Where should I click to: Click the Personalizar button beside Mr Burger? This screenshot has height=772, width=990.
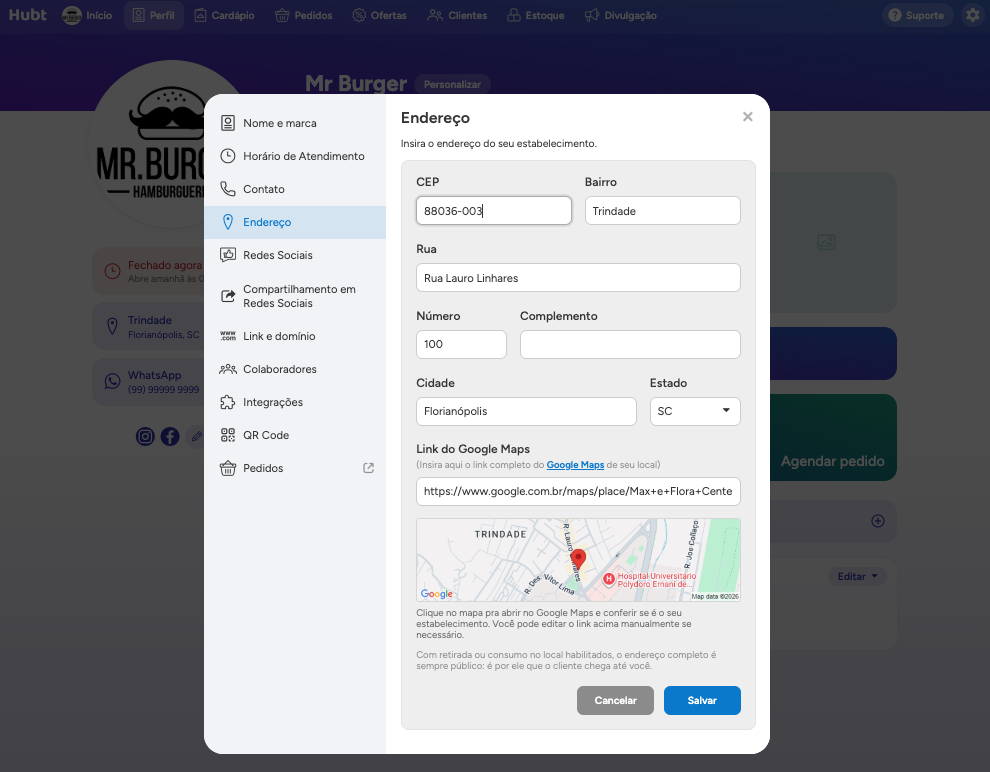452,85
